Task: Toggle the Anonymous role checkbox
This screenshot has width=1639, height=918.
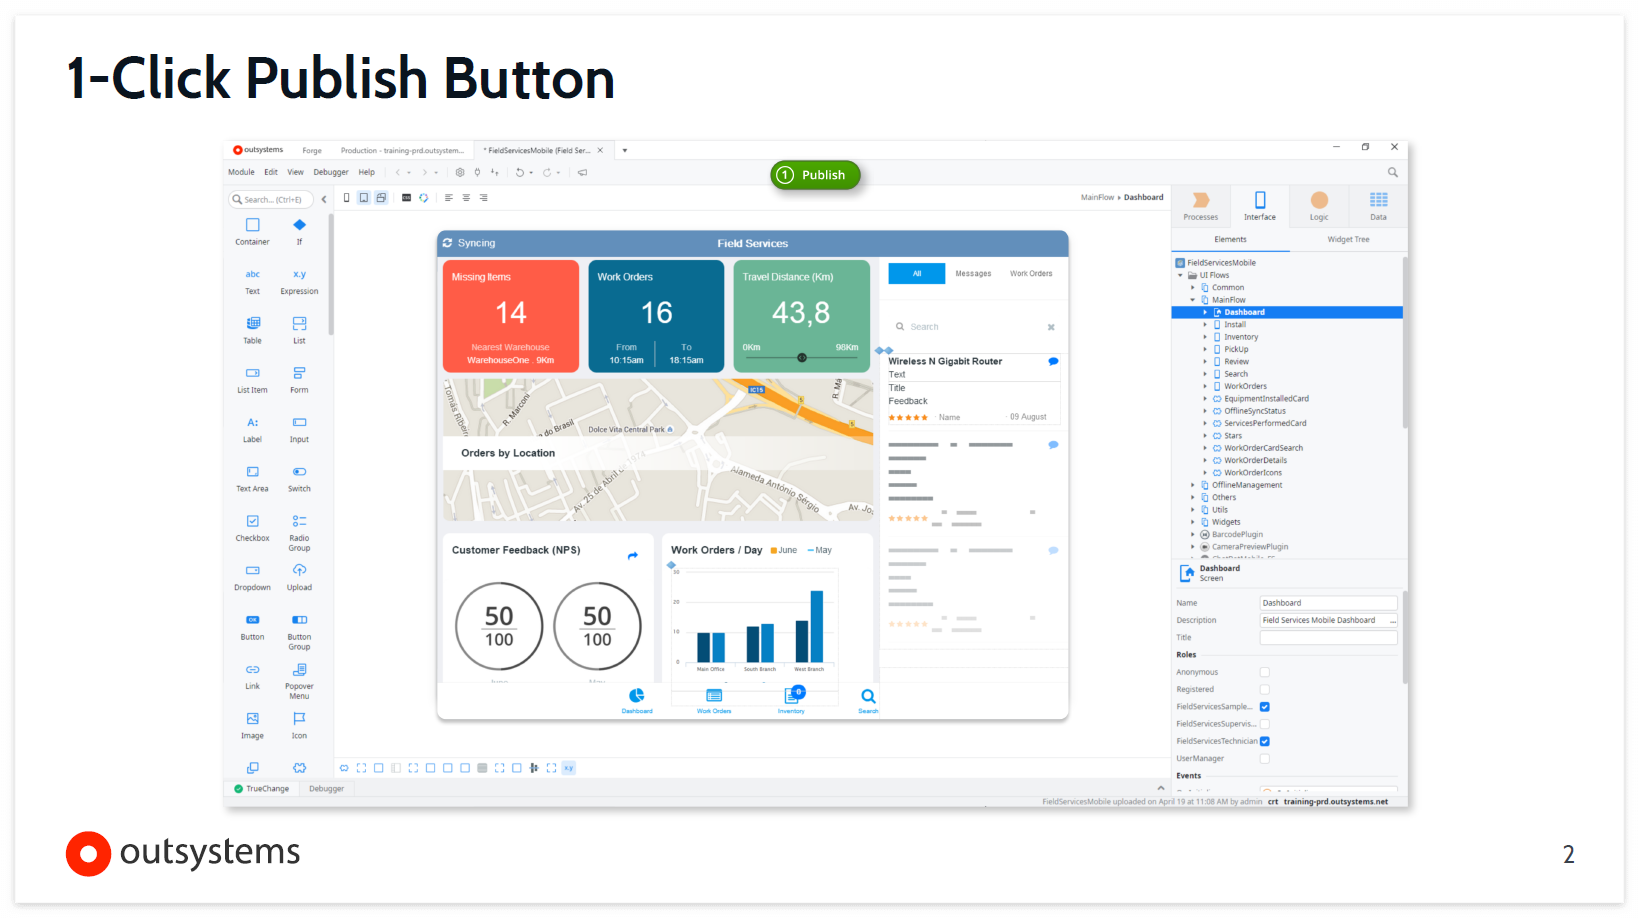Action: 1264,672
